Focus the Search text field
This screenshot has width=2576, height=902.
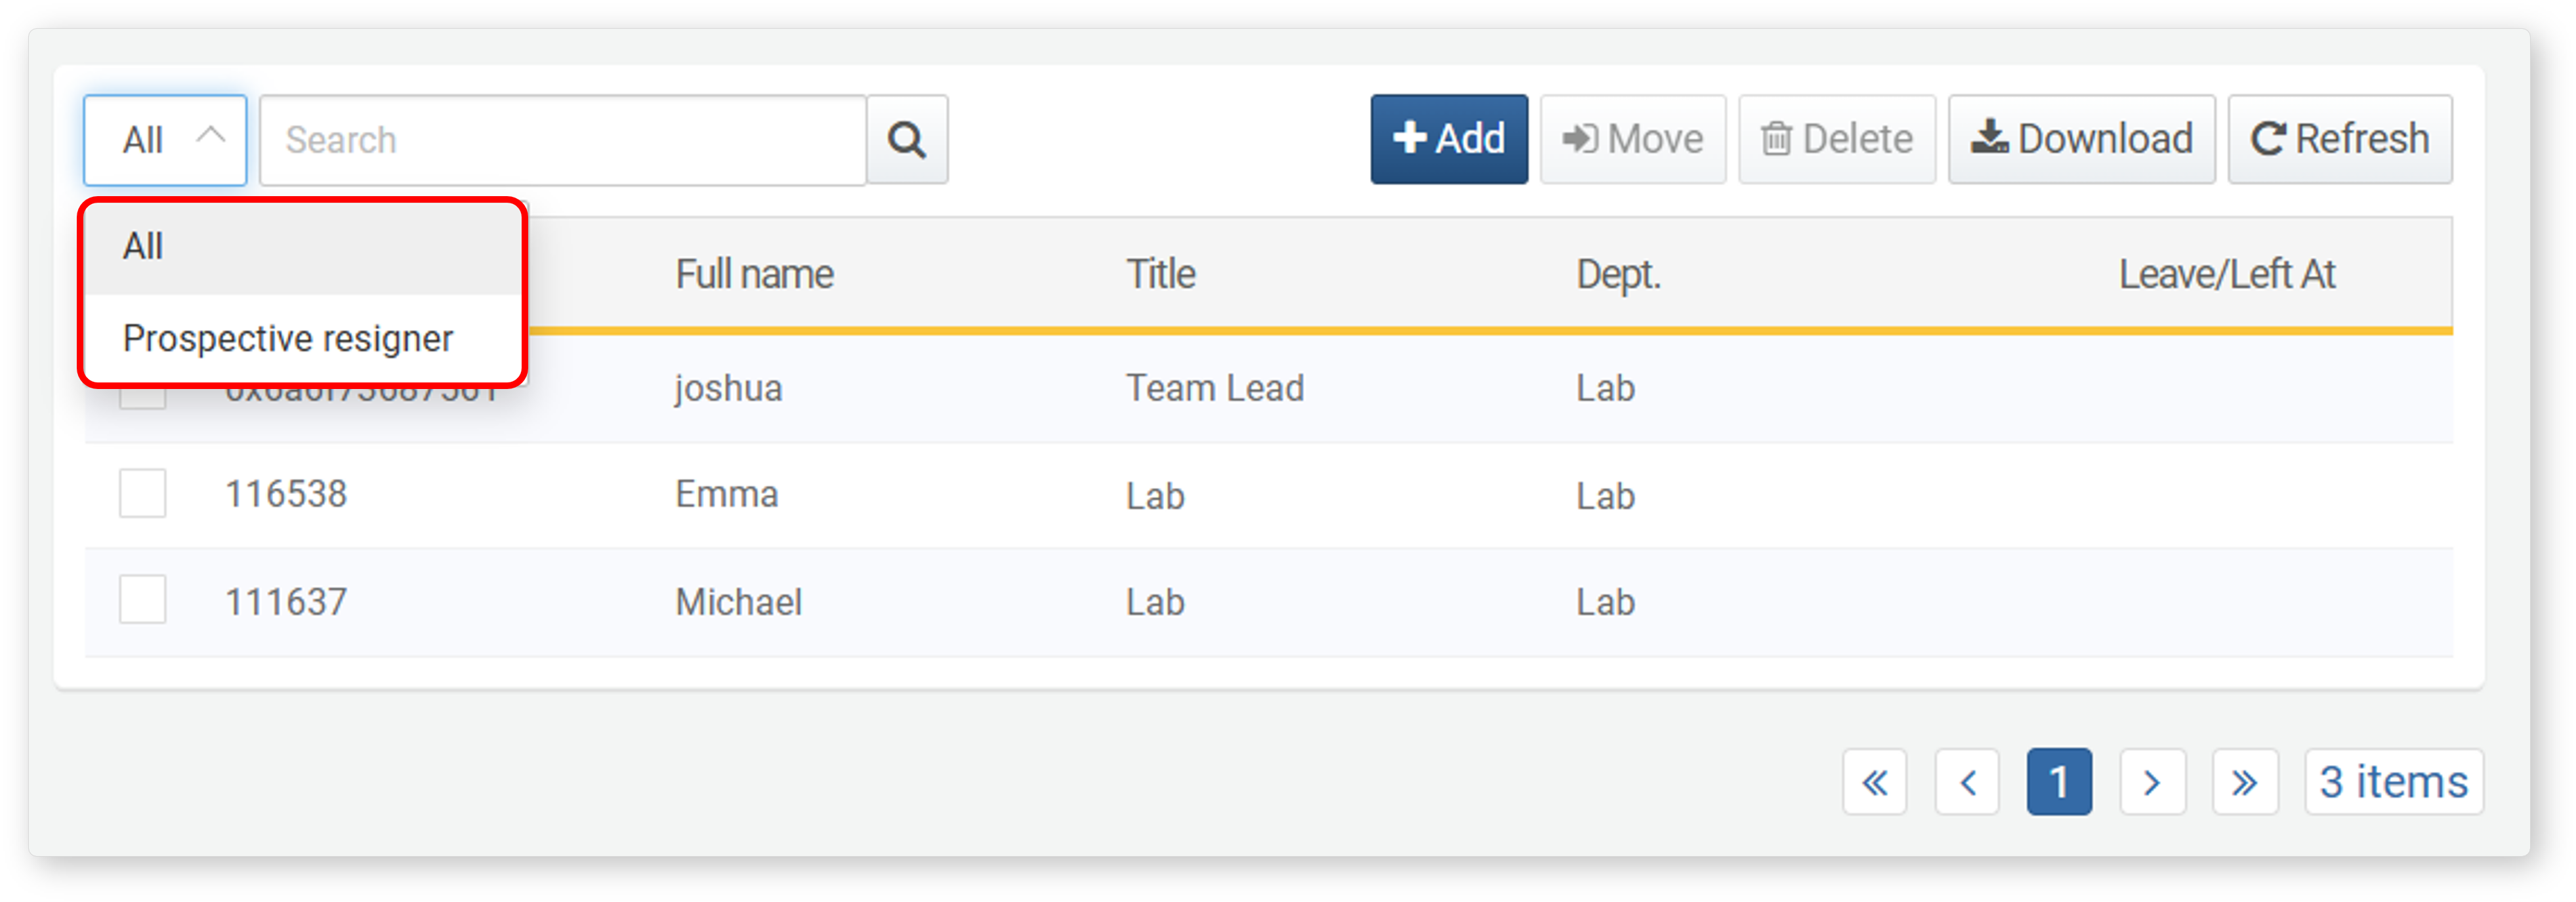[x=563, y=140]
